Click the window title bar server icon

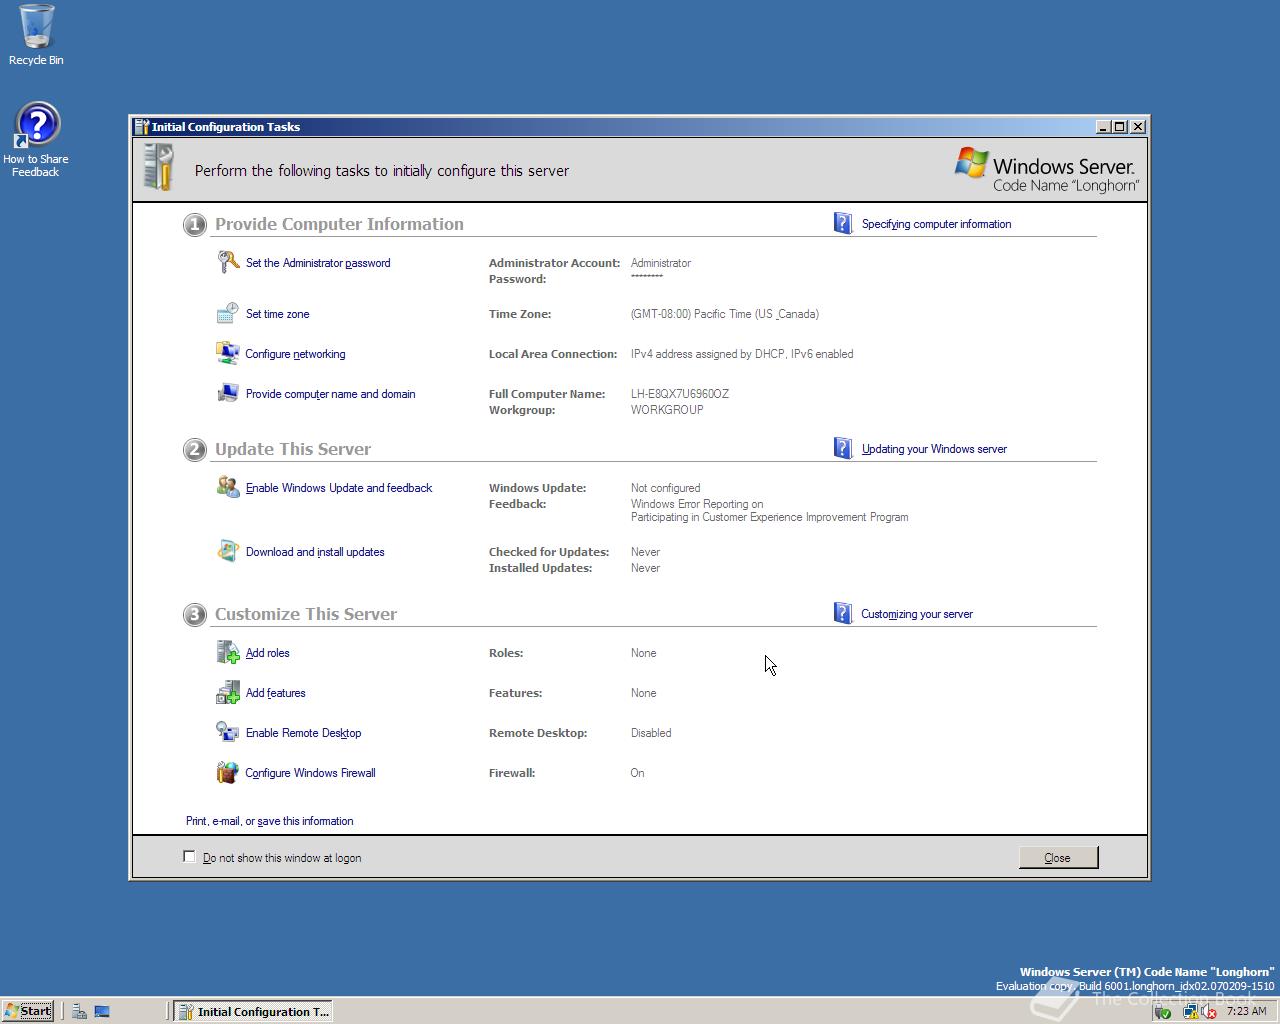pos(142,126)
